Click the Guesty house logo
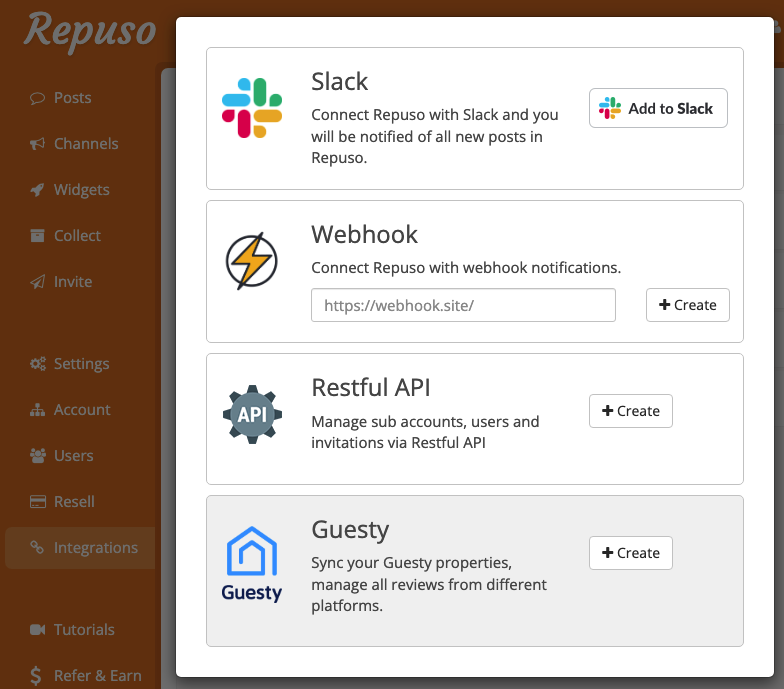 pos(252,564)
